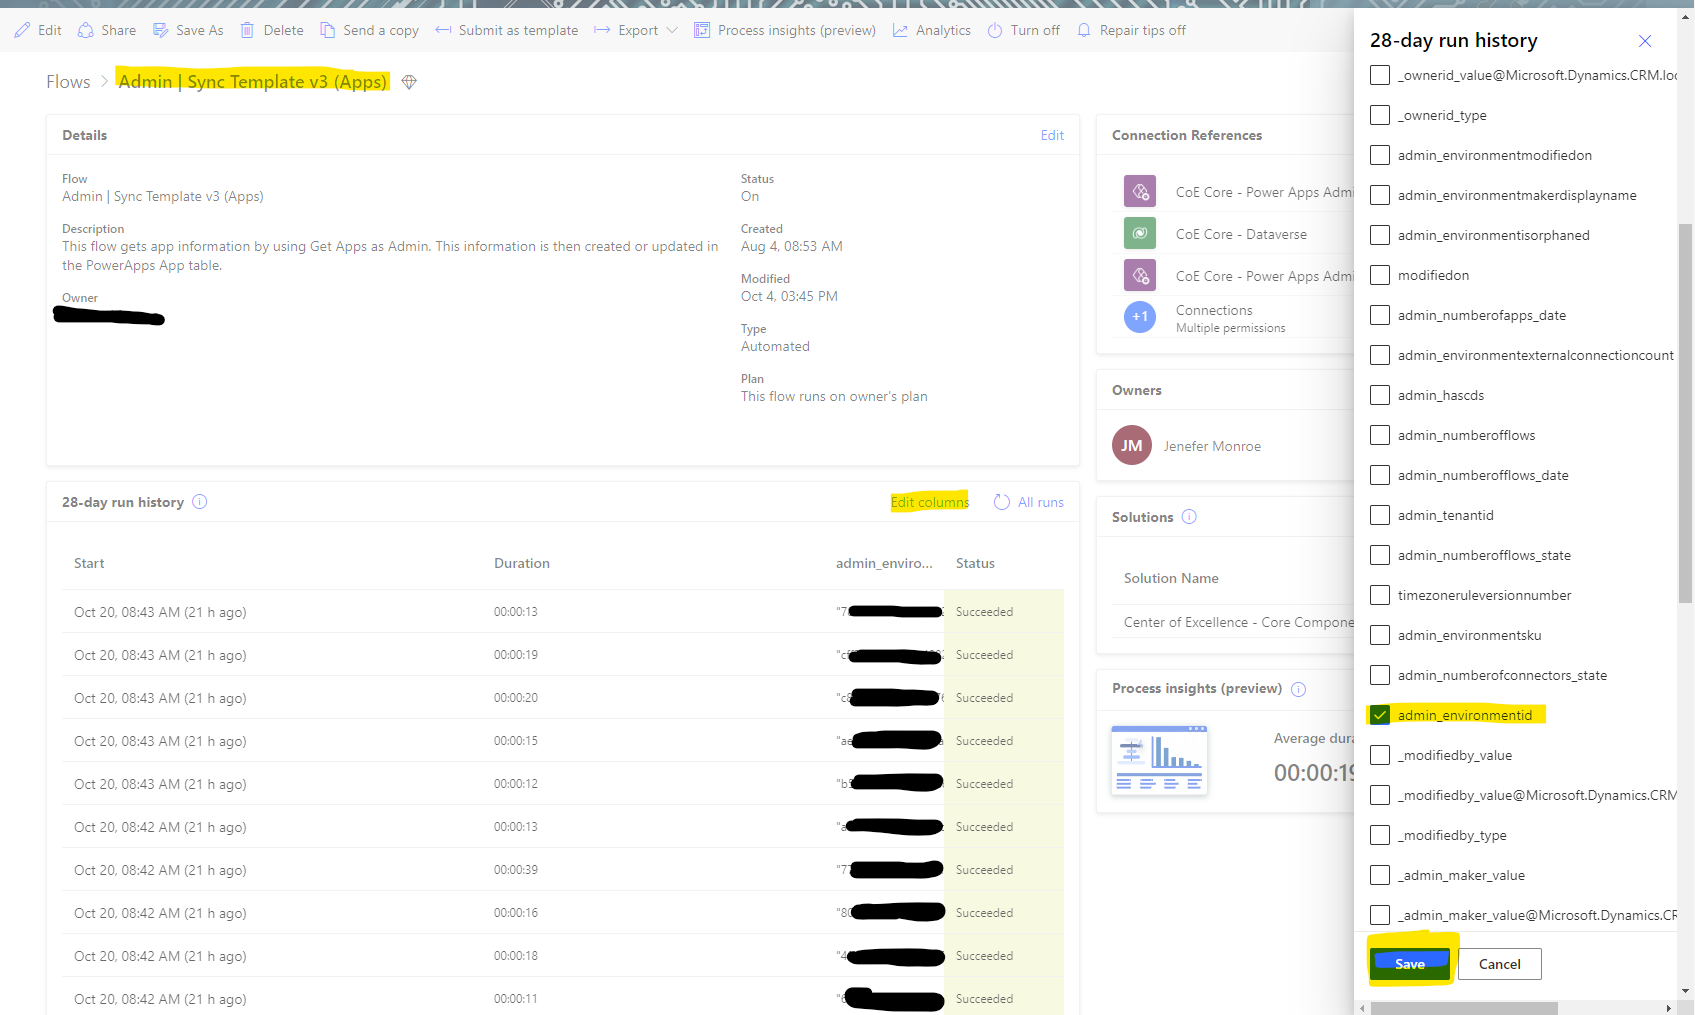1695x1015 pixels.
Task: Expand the Export dropdown chevron
Action: tap(672, 30)
